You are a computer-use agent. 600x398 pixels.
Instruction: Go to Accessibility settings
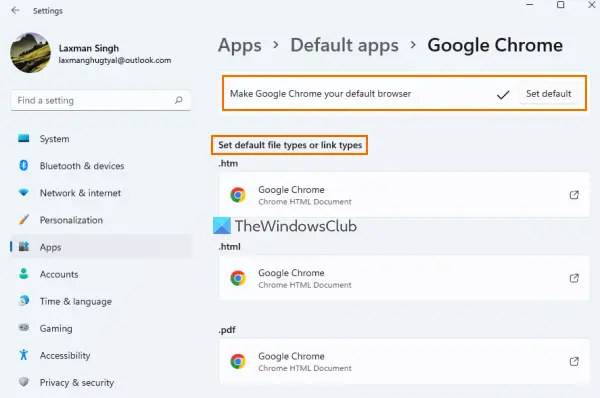101,356
